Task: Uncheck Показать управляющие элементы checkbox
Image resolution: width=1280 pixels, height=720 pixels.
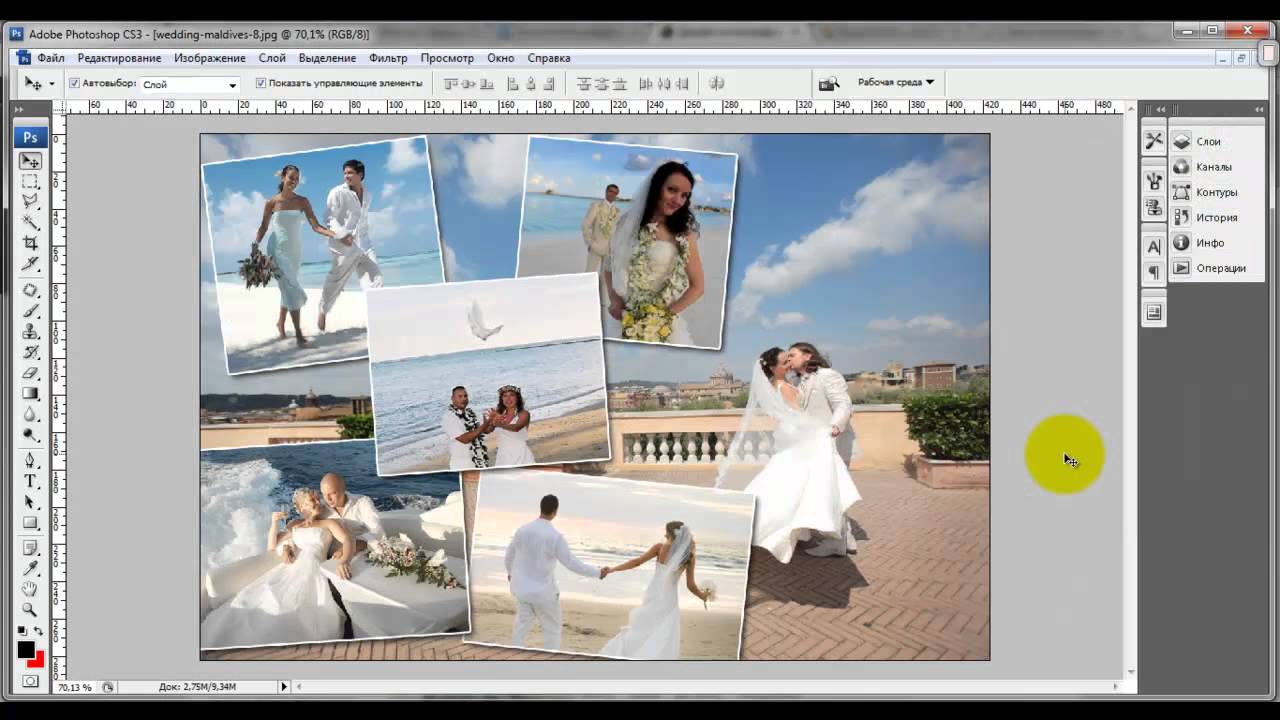Action: coord(261,84)
